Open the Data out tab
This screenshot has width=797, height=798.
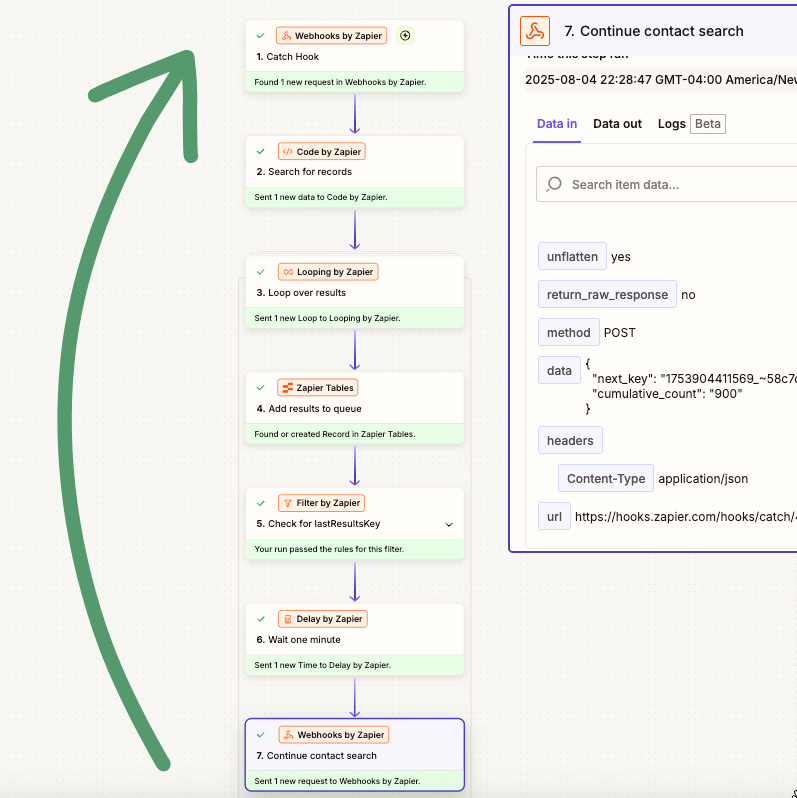[617, 124]
